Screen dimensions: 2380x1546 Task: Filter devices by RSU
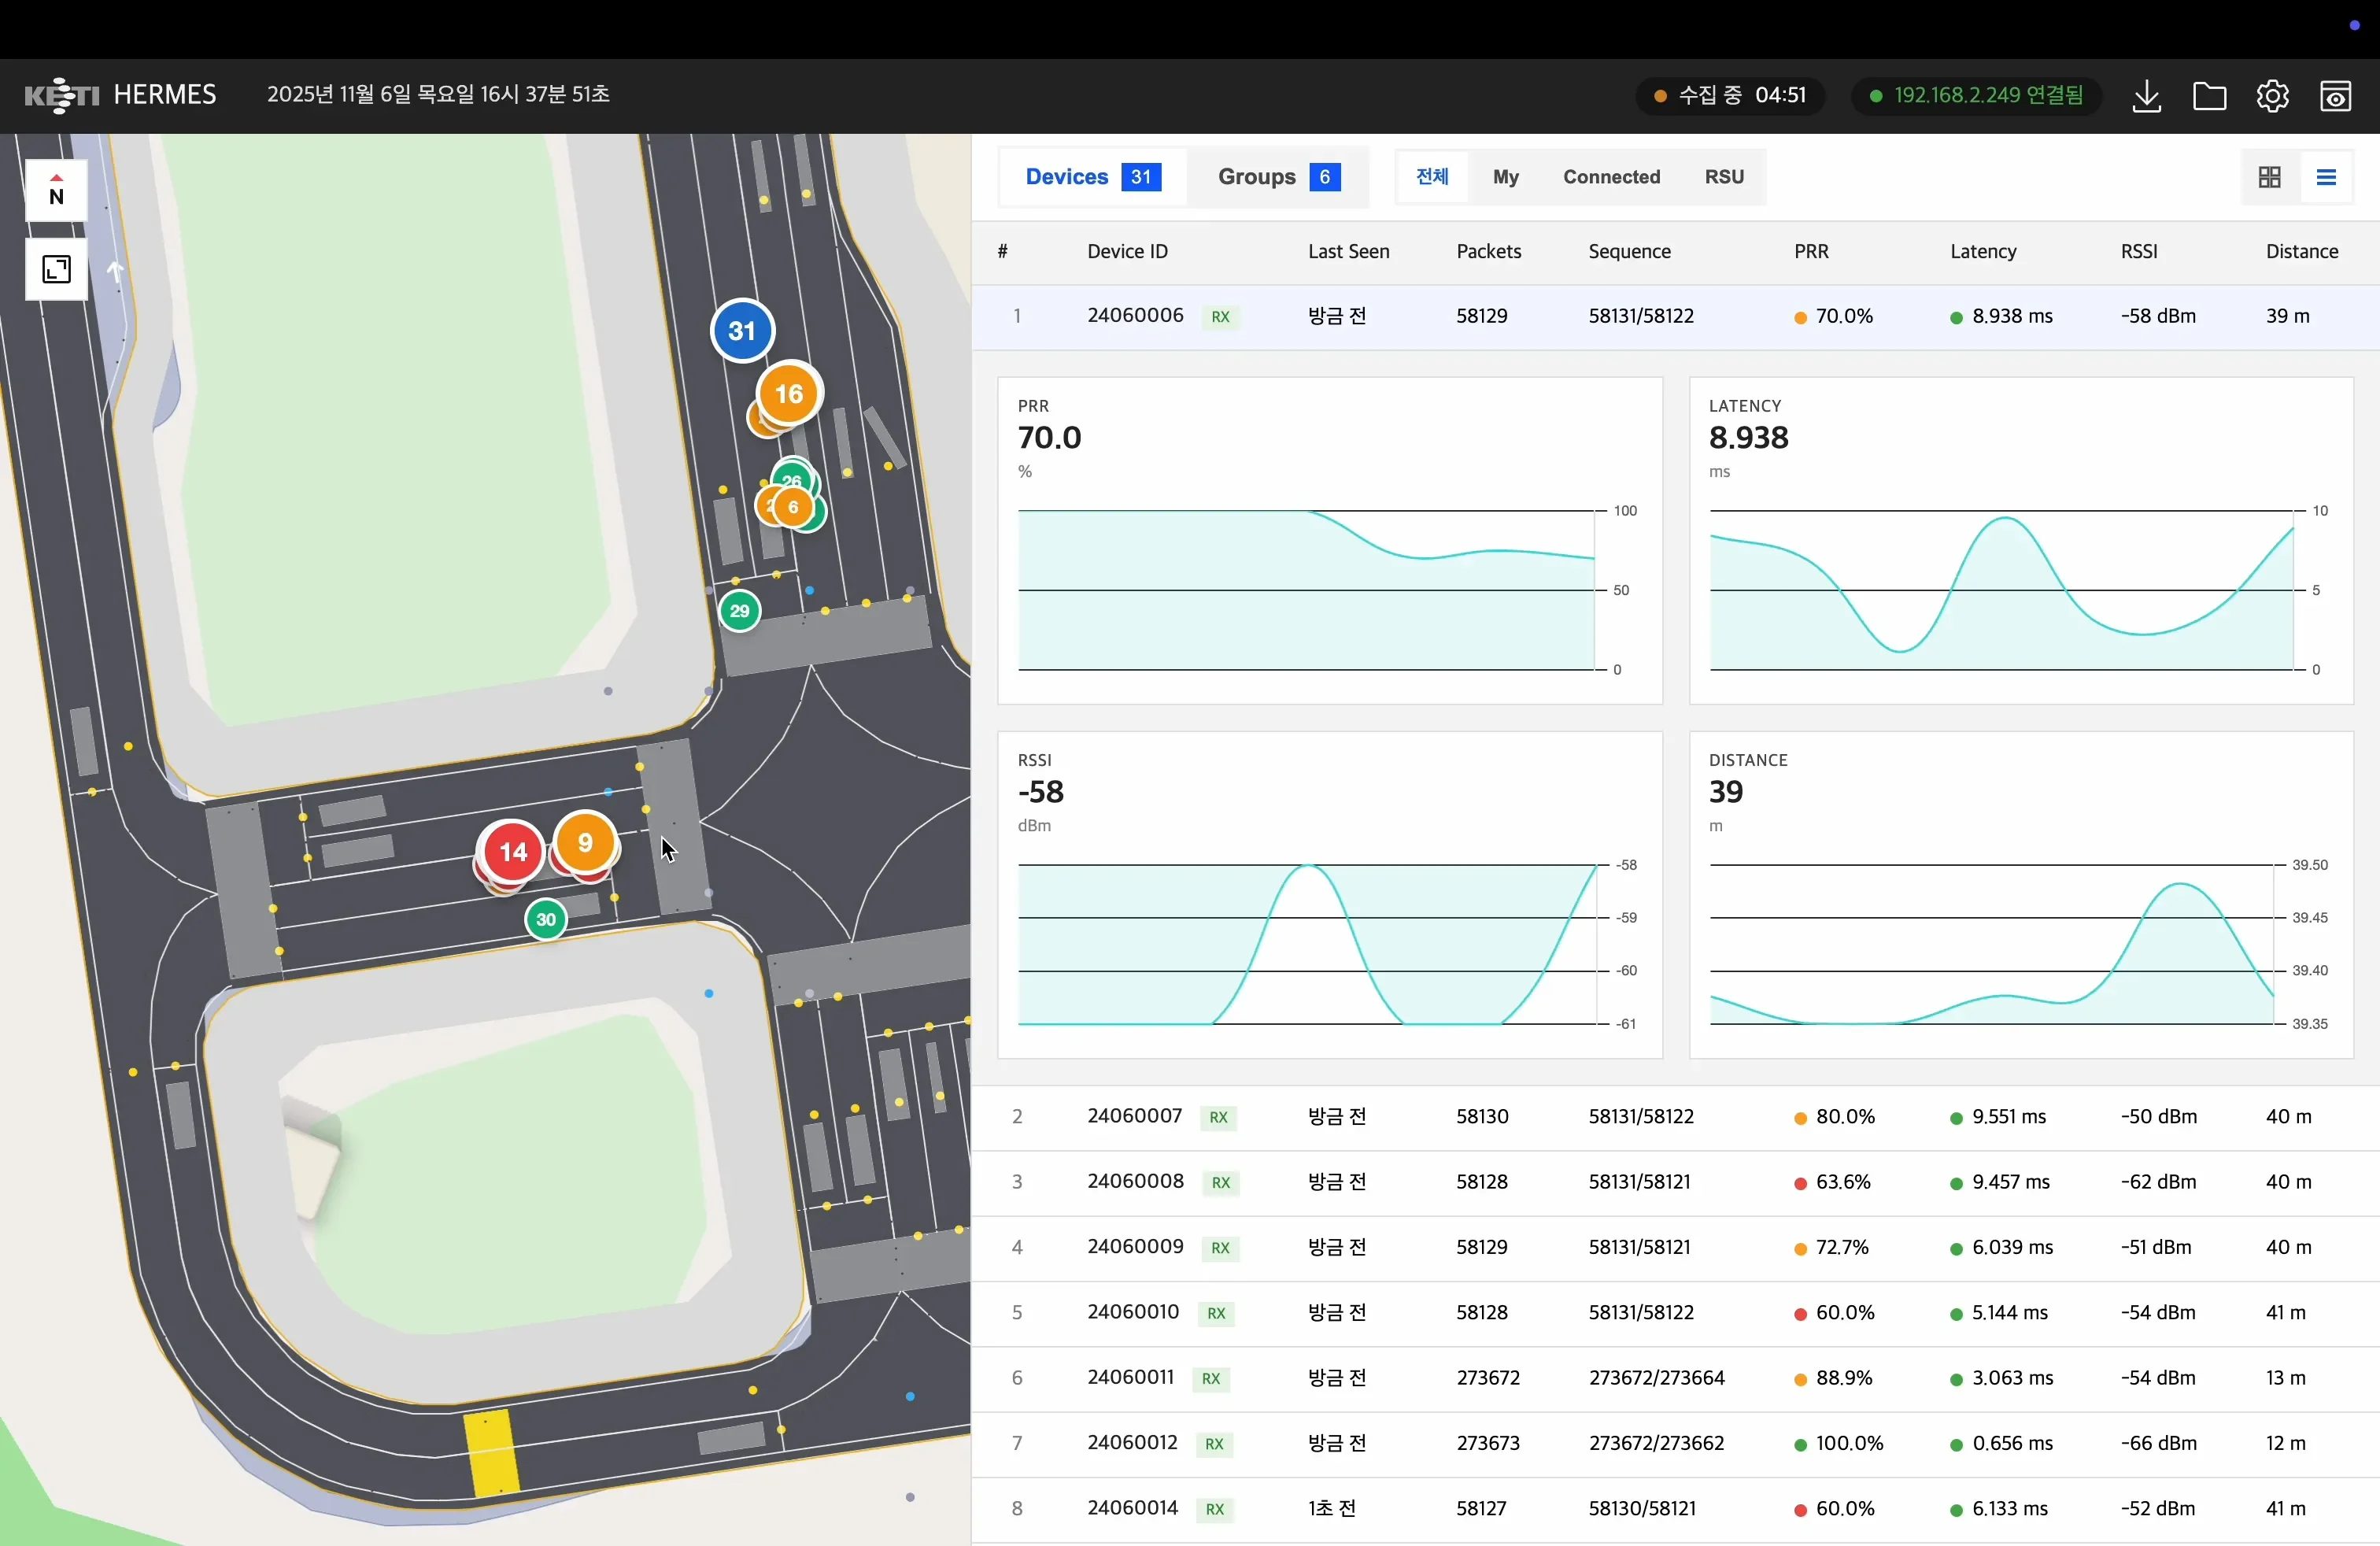[1724, 177]
